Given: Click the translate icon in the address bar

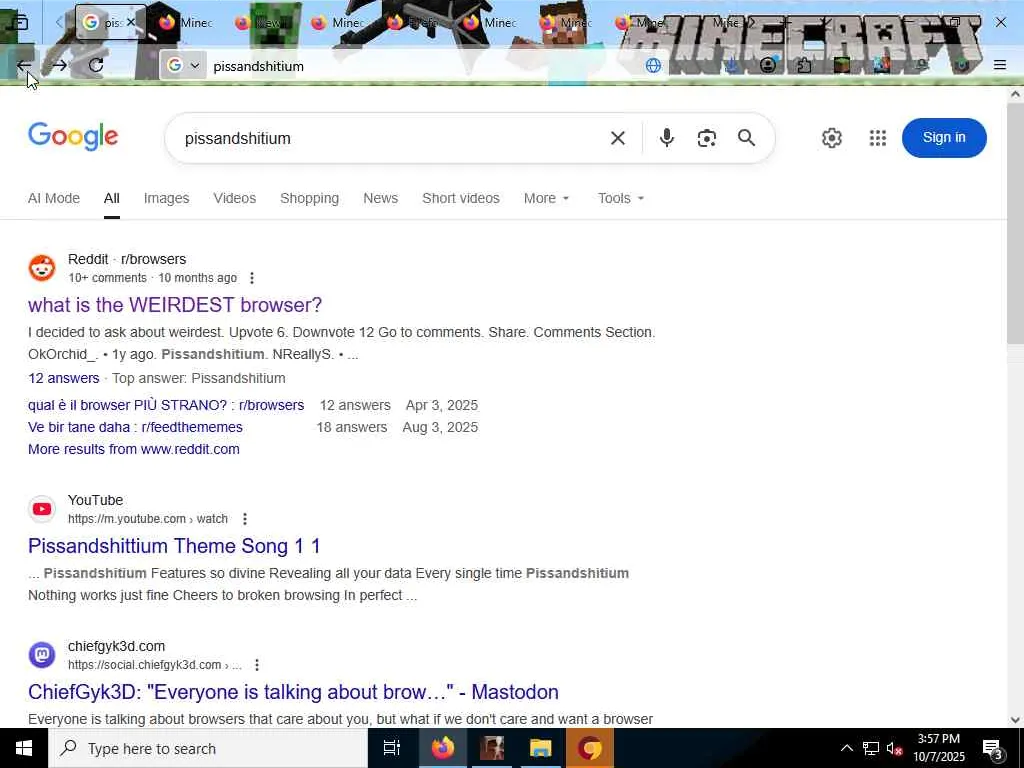Looking at the screenshot, I should tap(653, 65).
